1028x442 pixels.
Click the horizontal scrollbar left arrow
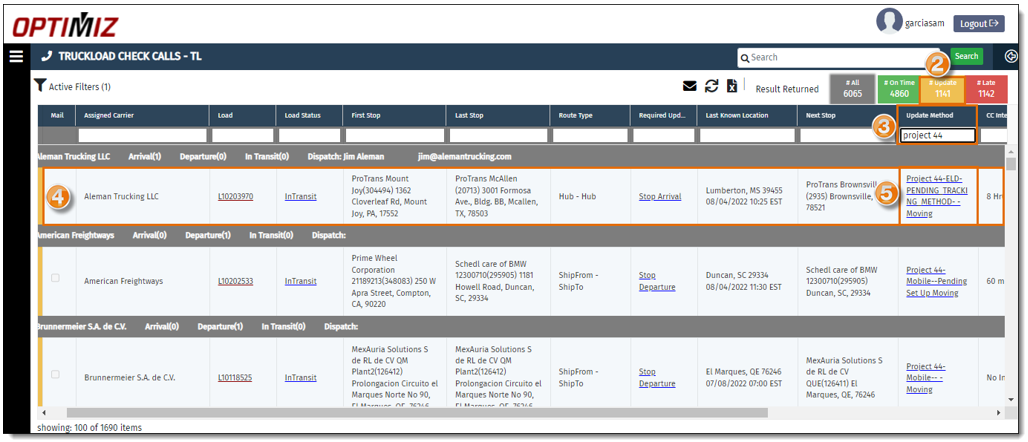(43, 413)
